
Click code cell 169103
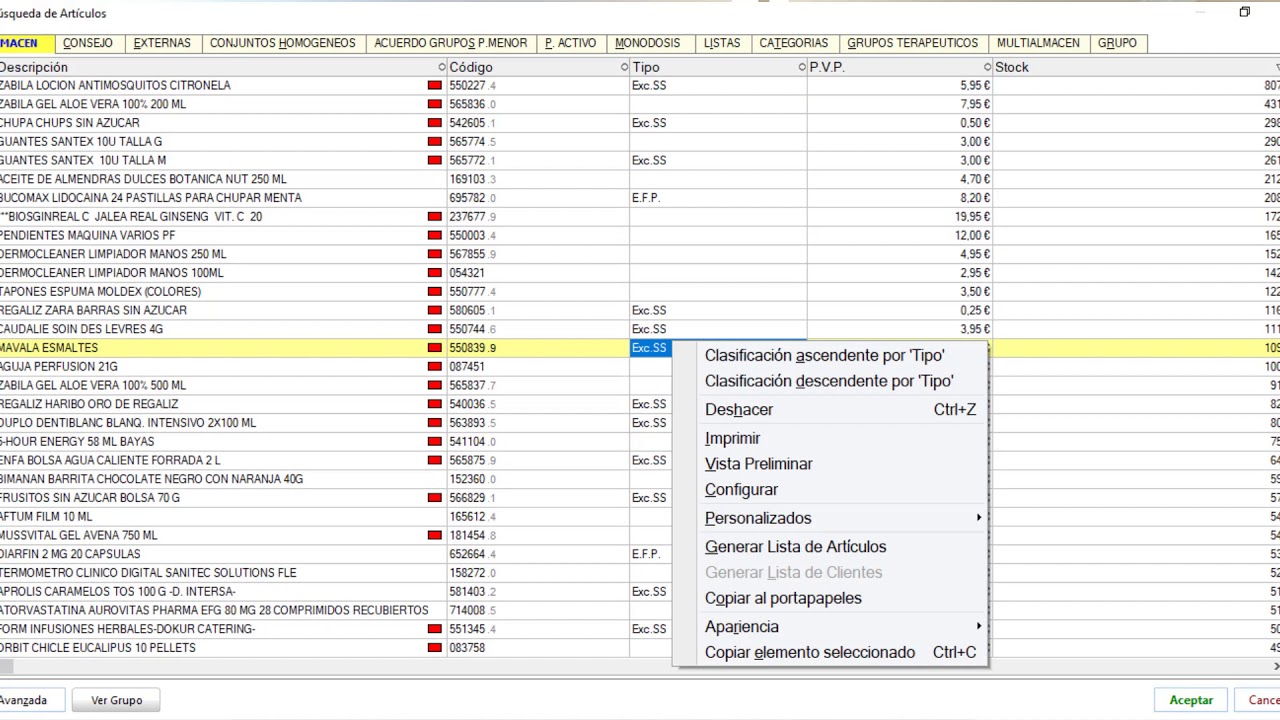point(538,179)
